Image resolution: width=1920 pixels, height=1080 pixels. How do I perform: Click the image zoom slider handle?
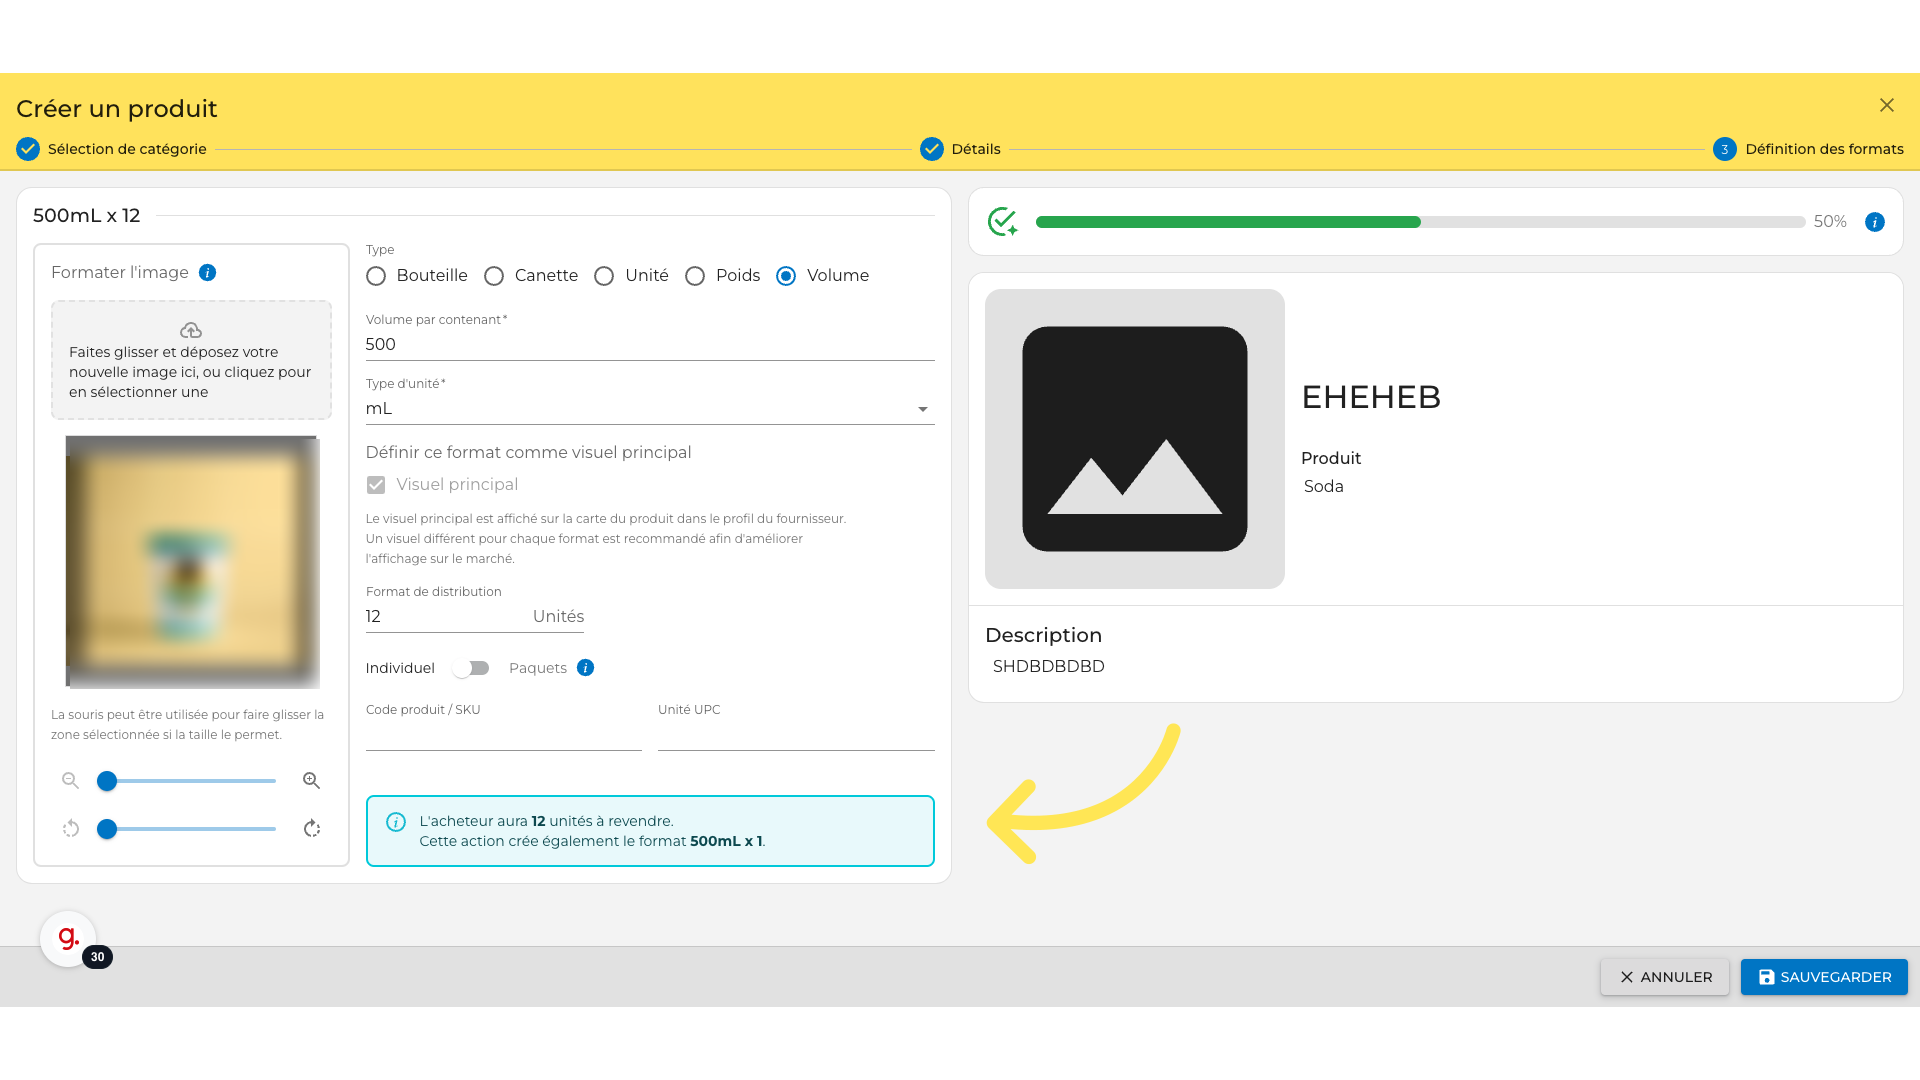click(107, 781)
